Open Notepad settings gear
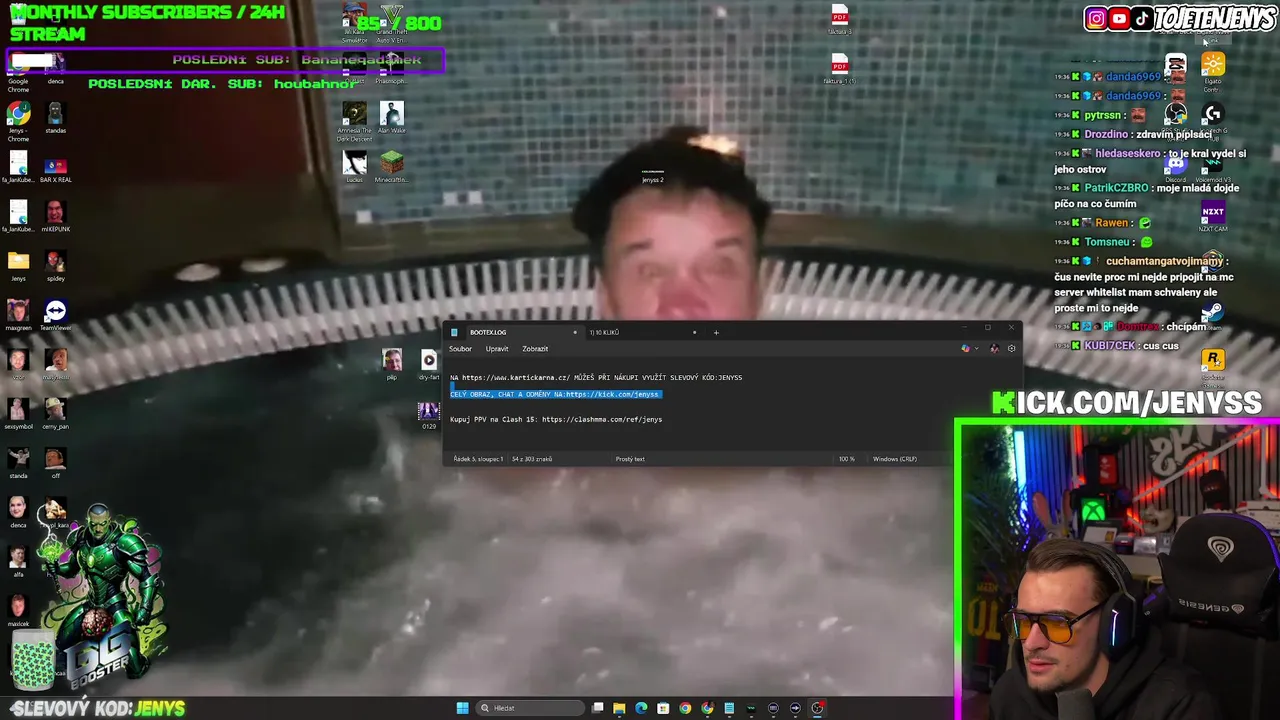This screenshot has height=720, width=1280. click(1011, 349)
